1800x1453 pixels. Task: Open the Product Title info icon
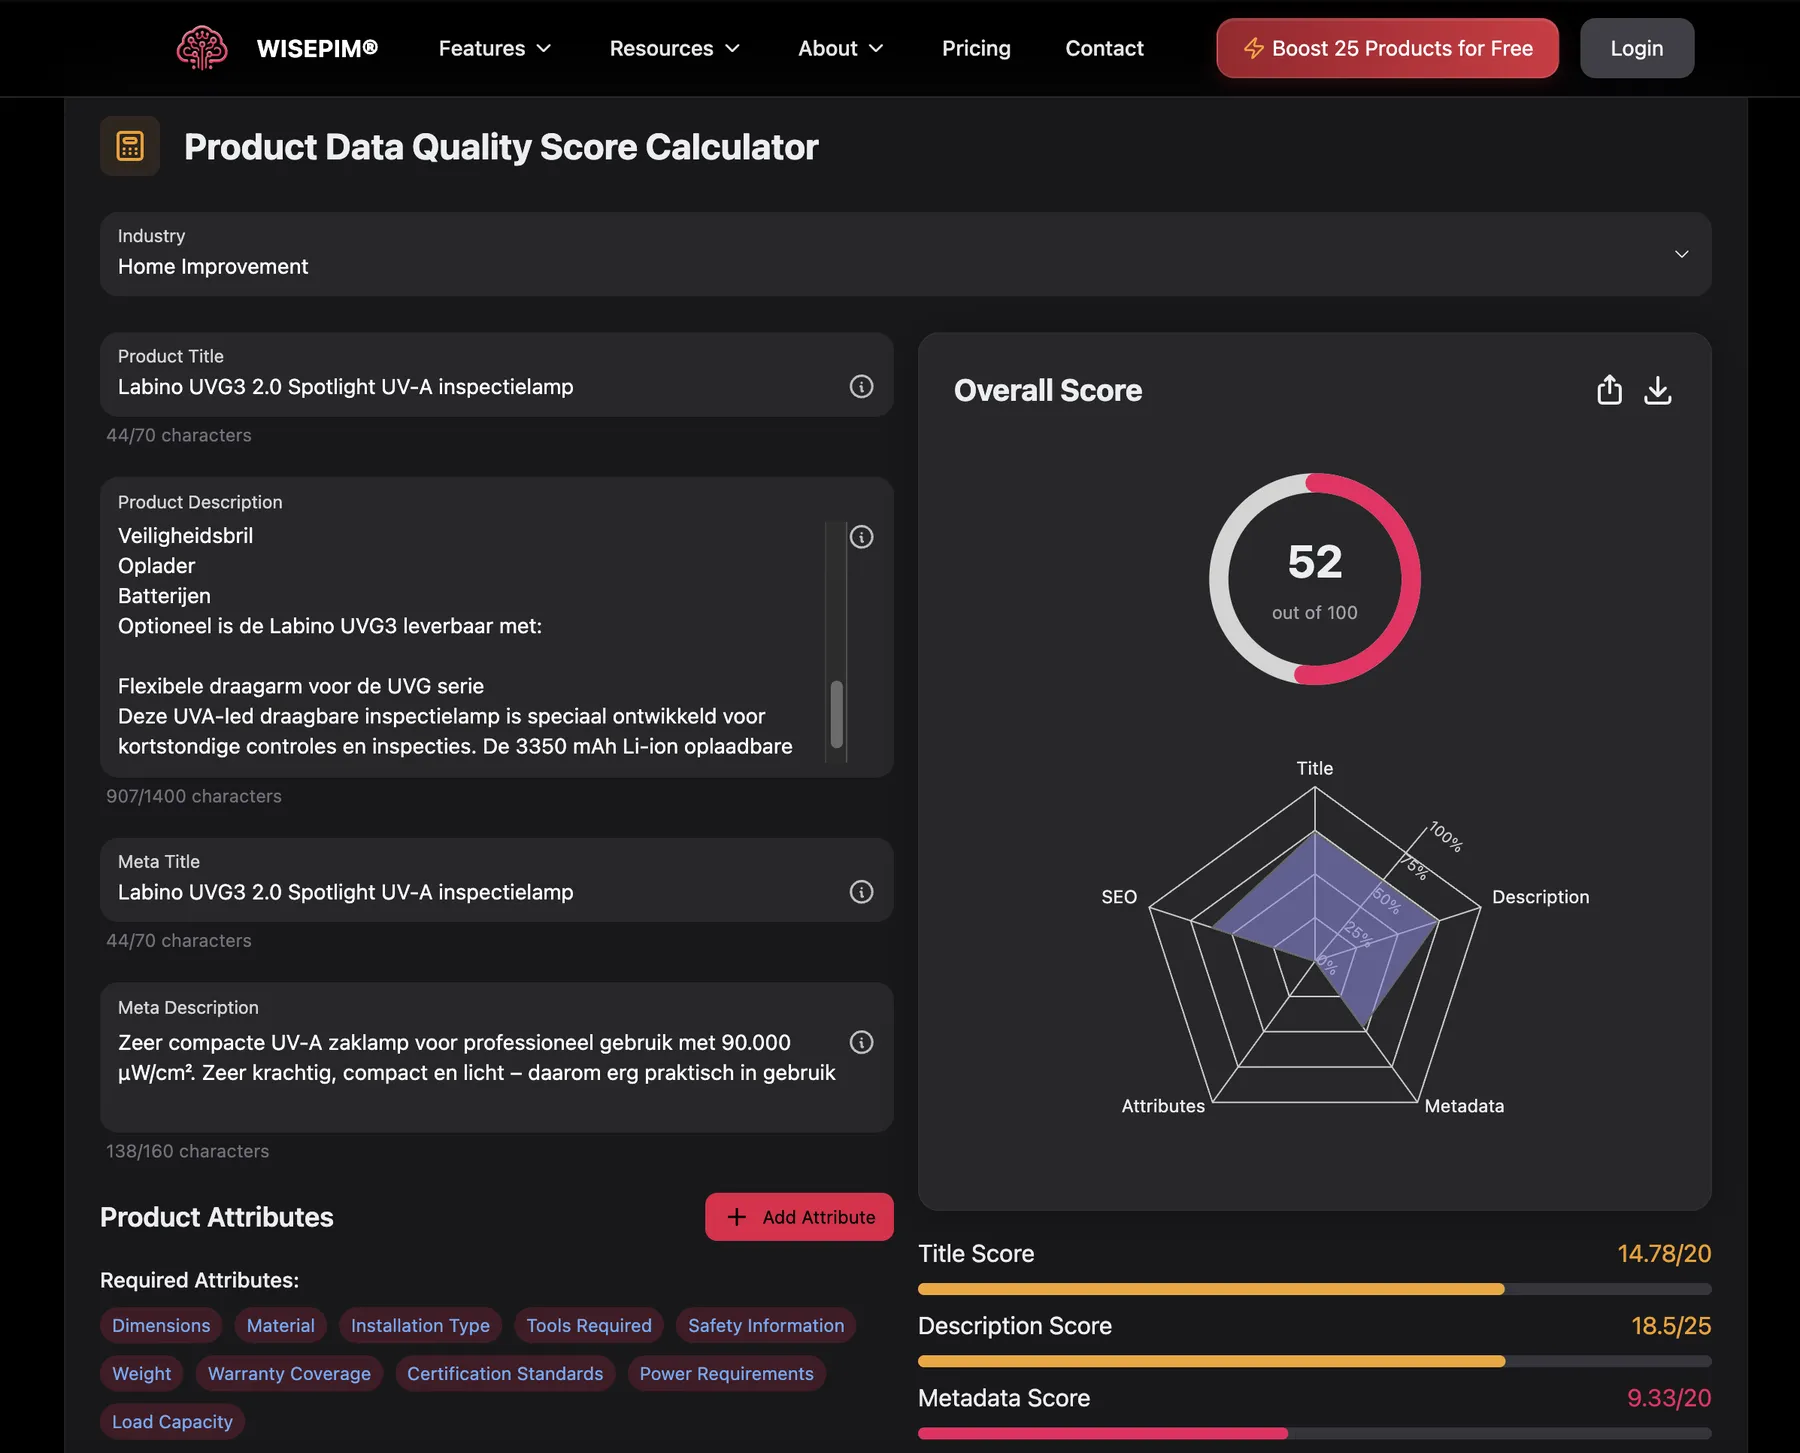pyautogui.click(x=861, y=386)
